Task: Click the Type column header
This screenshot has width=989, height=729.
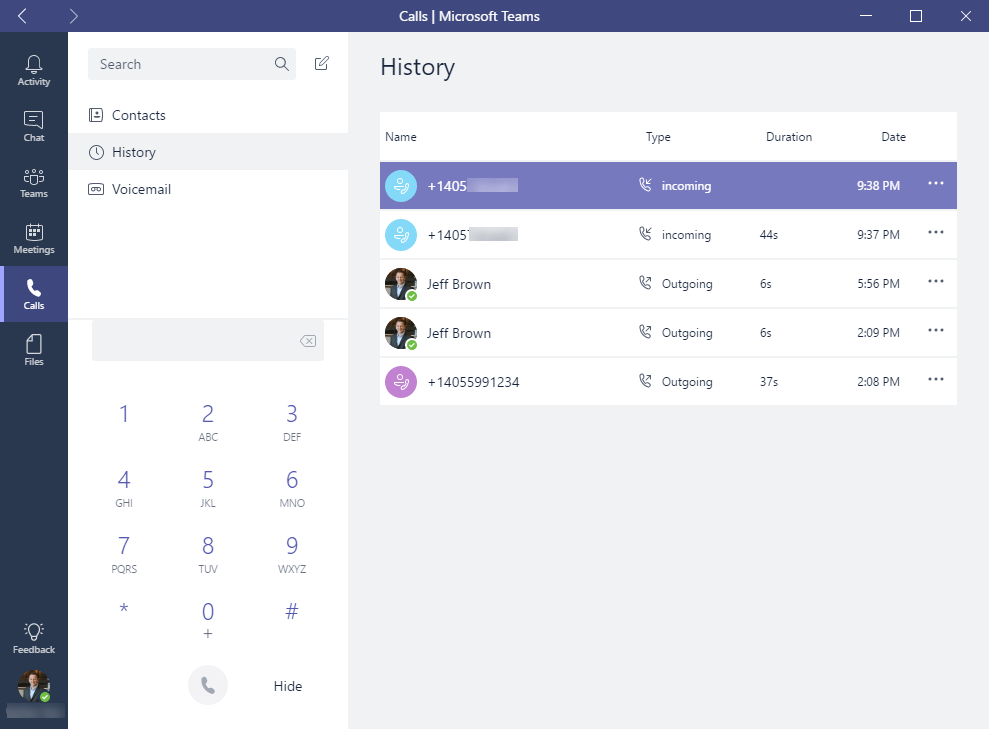Action: point(658,137)
